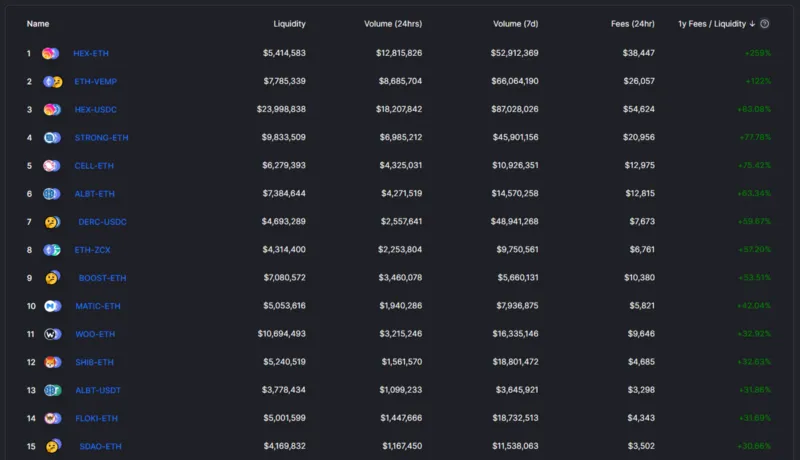Image resolution: width=800 pixels, height=460 pixels.
Task: Open the HEX-USDC pair link
Action: tap(95, 110)
